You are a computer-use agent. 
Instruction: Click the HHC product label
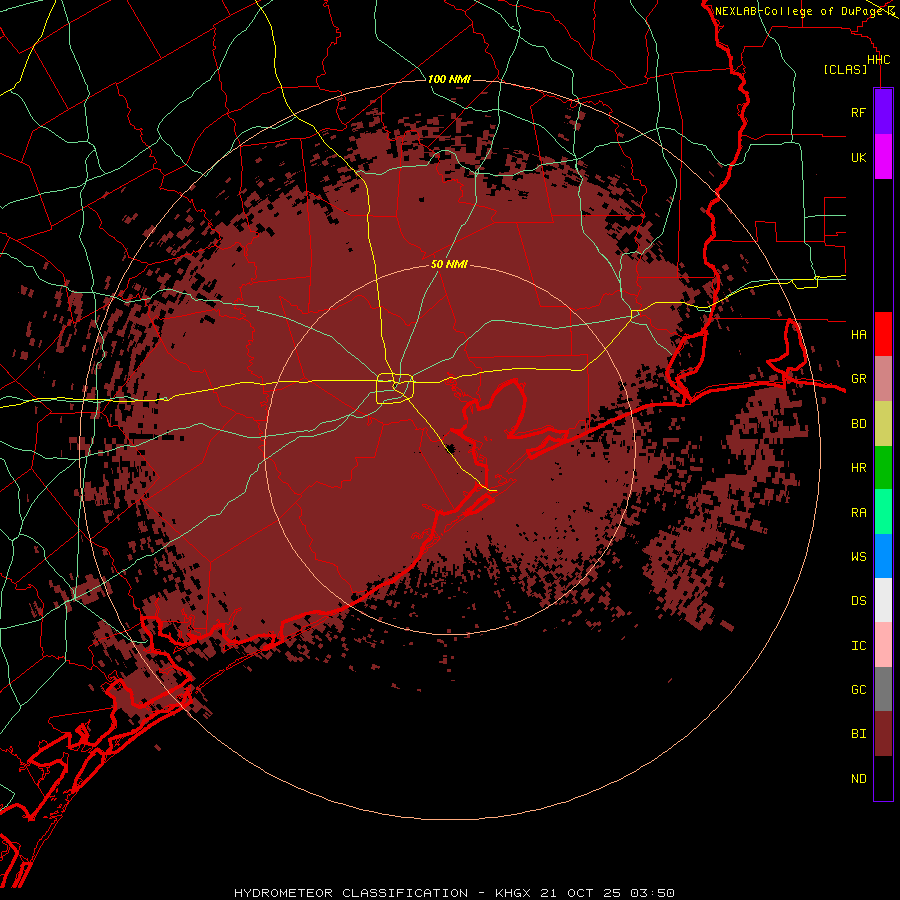coord(878,60)
